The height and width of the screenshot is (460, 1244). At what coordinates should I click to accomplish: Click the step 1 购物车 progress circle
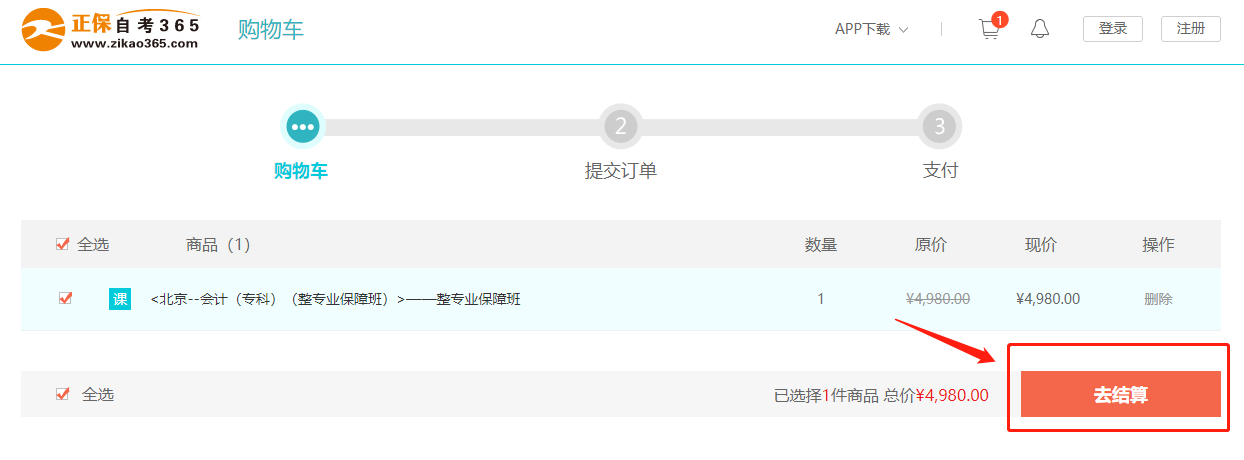tap(302, 126)
